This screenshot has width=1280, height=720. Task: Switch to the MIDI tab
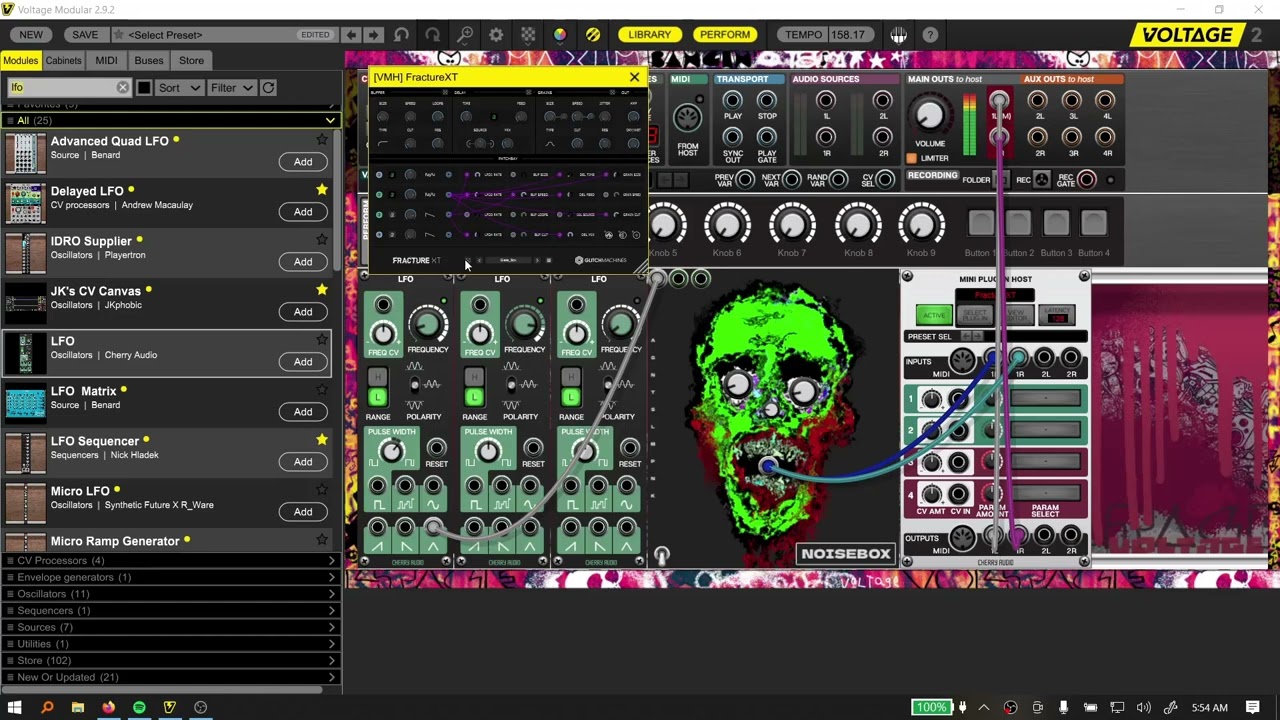click(x=106, y=61)
